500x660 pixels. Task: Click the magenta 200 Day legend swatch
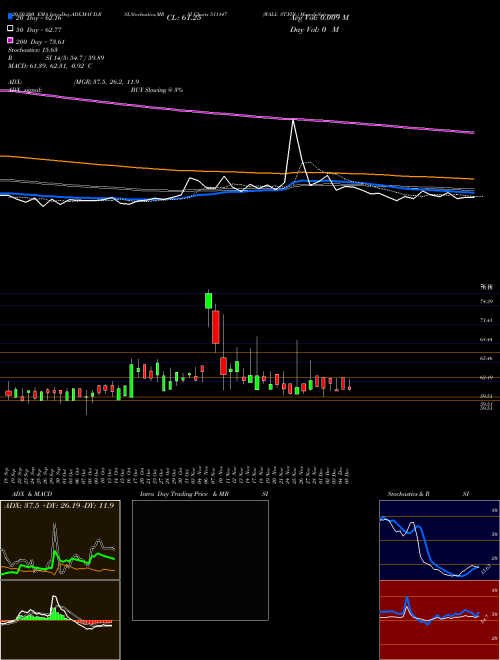click(10, 41)
